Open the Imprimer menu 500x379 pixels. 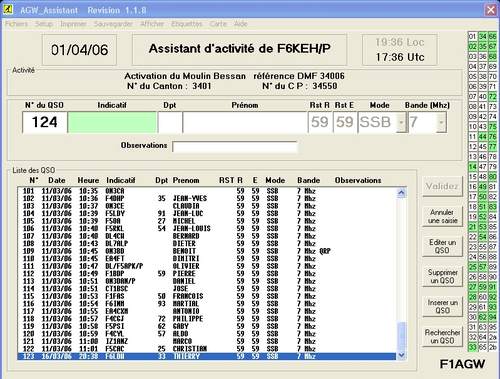pos(73,24)
